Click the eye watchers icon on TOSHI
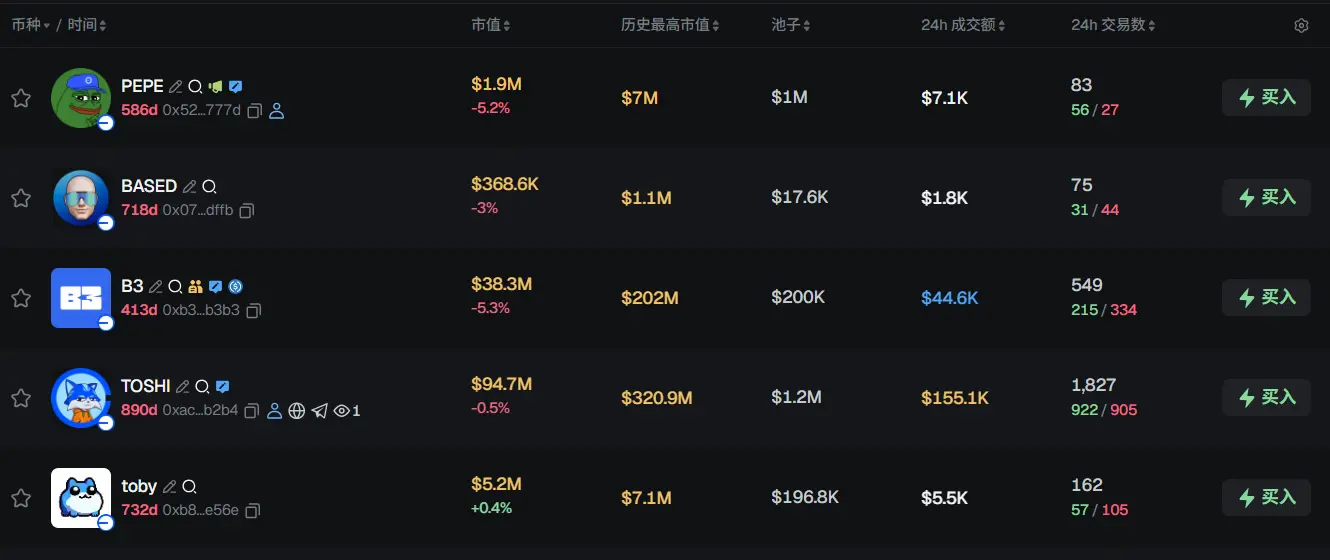The height and width of the screenshot is (560, 1330). coord(342,411)
